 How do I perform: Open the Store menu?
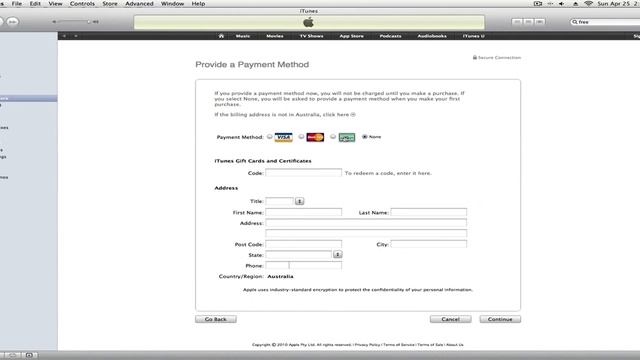point(110,4)
